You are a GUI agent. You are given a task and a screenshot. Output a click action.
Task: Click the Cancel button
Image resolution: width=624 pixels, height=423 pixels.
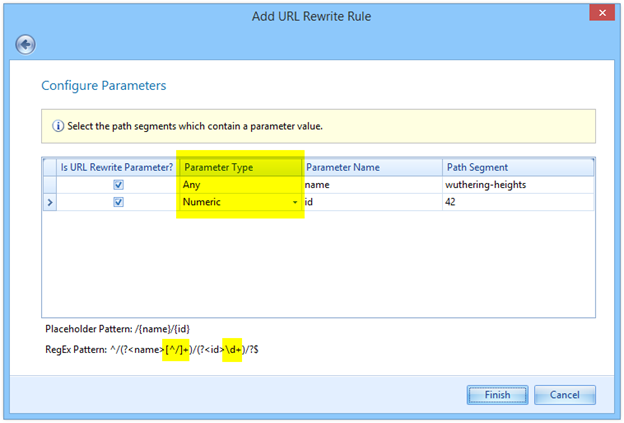click(565, 395)
